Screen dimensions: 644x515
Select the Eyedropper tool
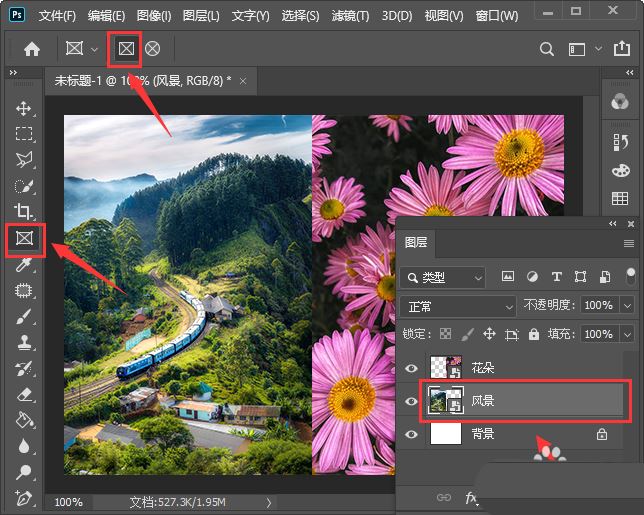pyautogui.click(x=24, y=264)
